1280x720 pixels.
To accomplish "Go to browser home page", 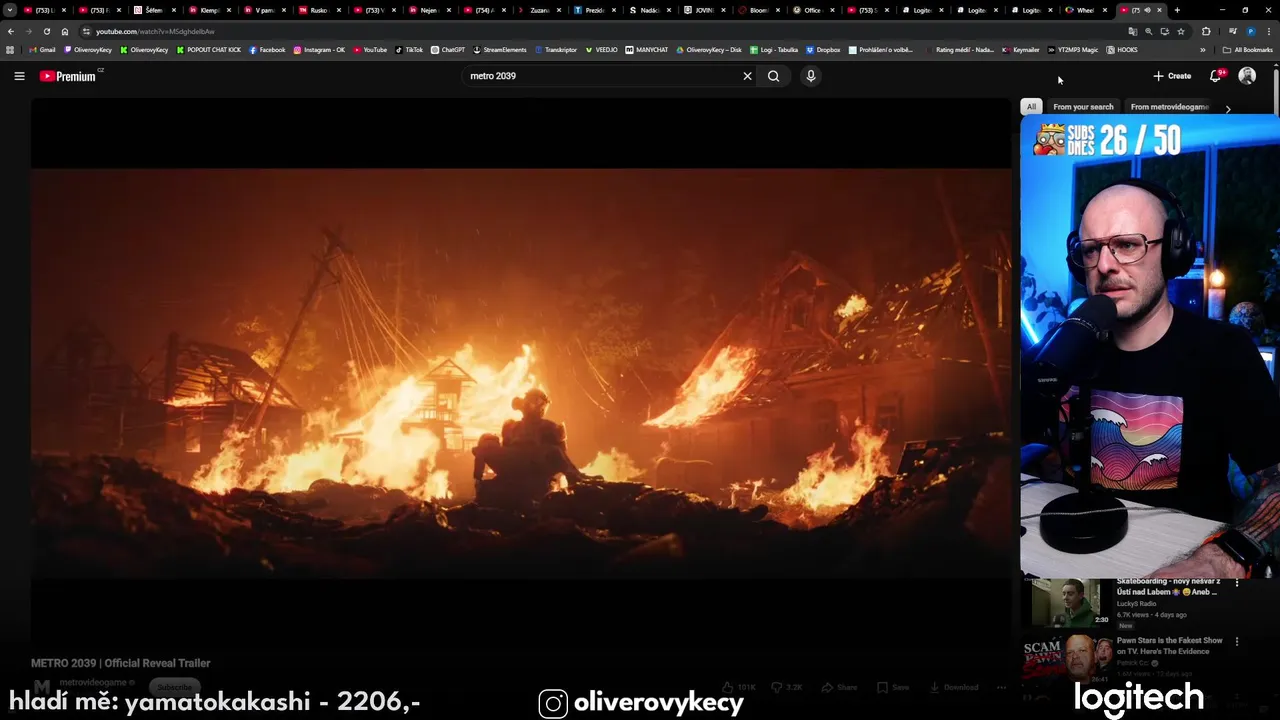I will click(65, 31).
